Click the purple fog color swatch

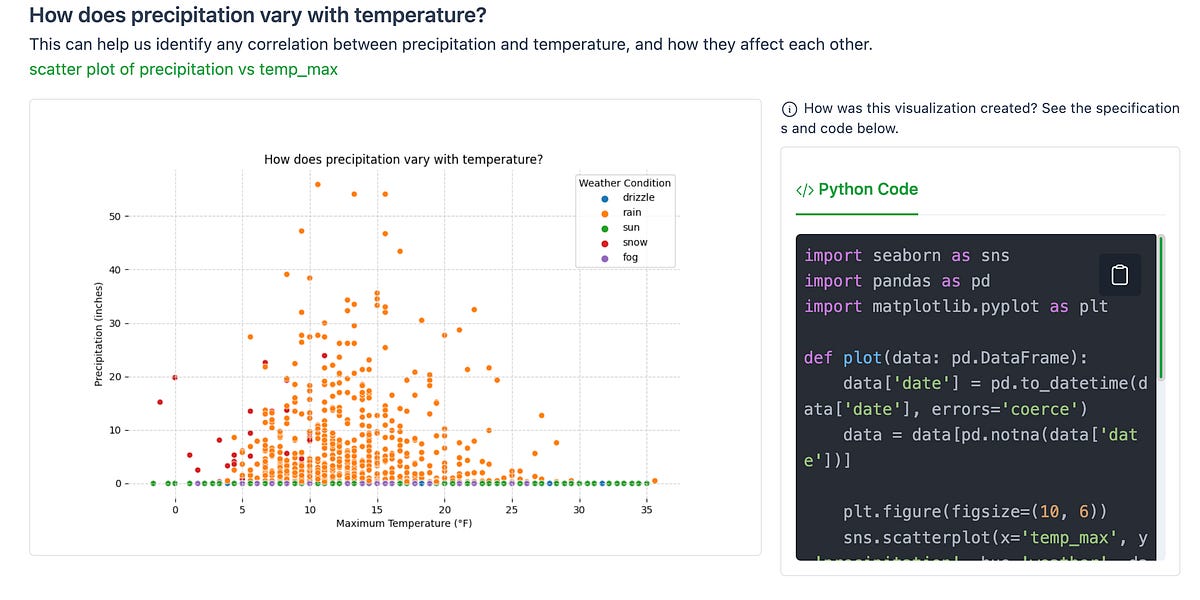(x=604, y=257)
